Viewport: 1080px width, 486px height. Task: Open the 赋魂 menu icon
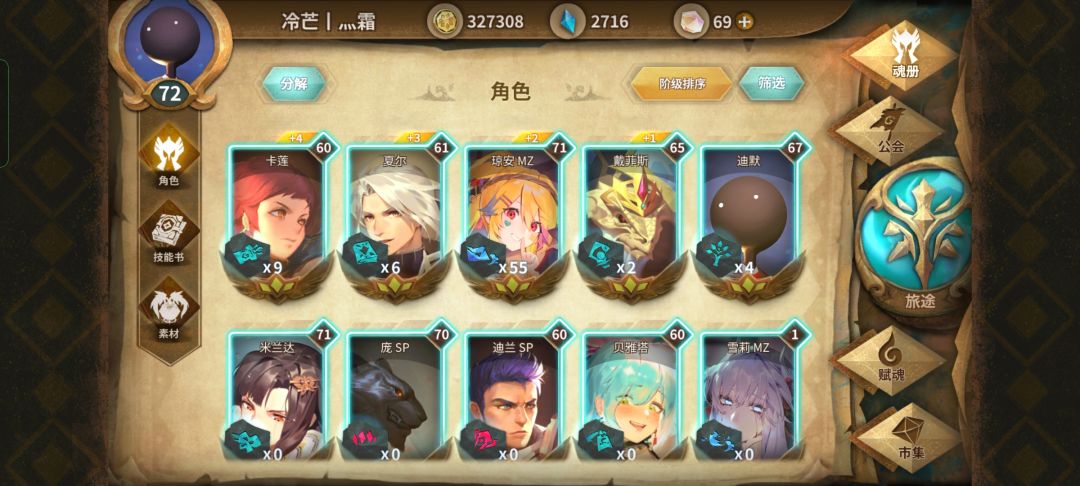[x=893, y=360]
